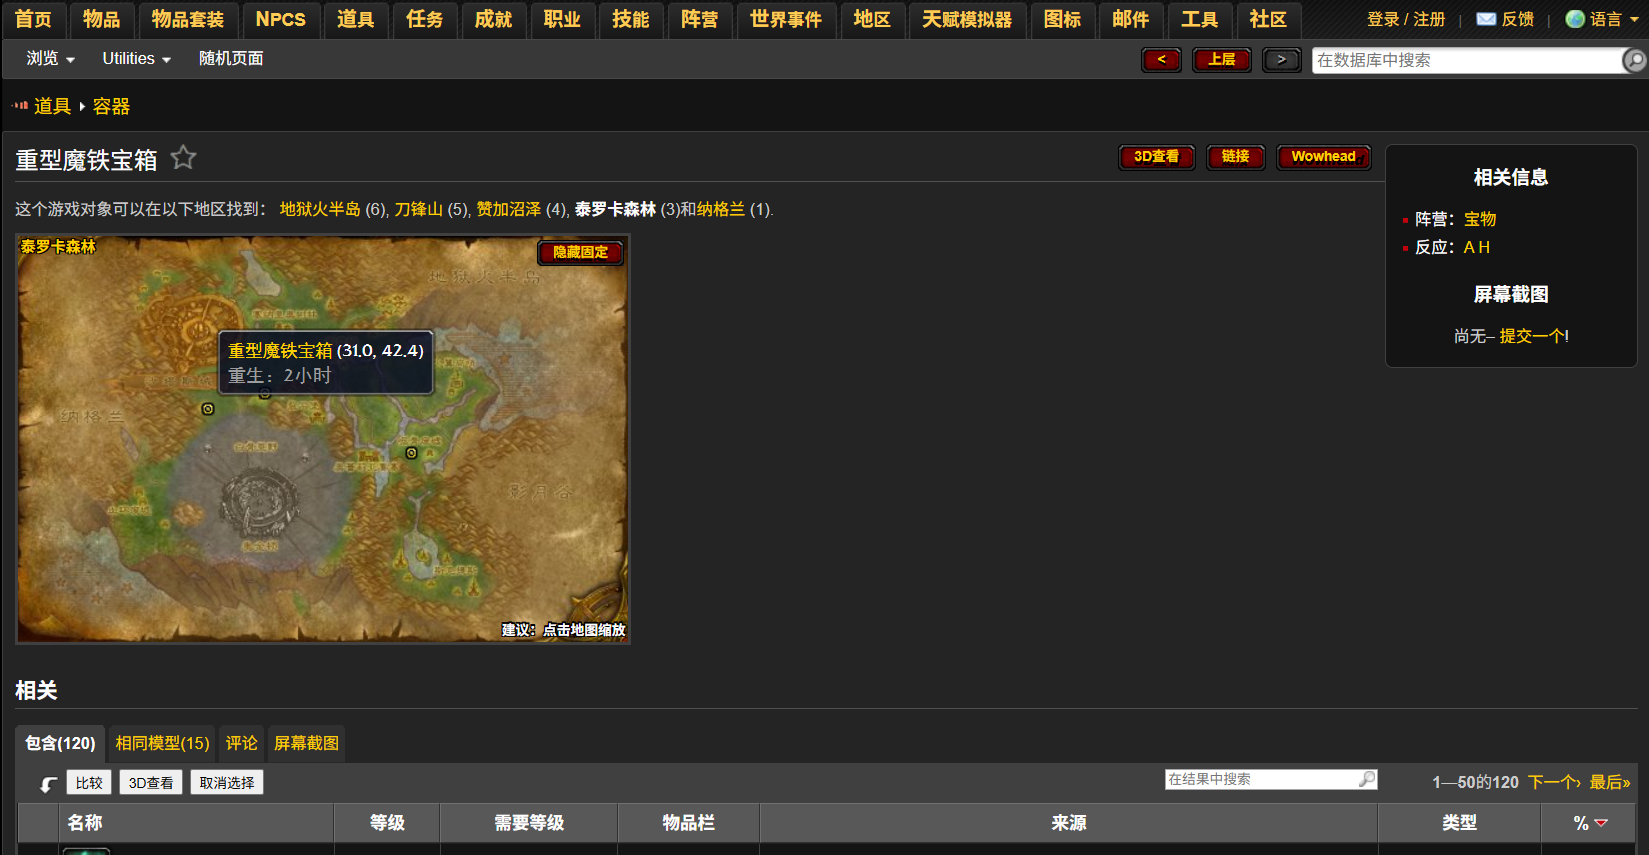1649x855 pixels.
Task: Switch to the 相同模型(15) tab
Action: (162, 743)
